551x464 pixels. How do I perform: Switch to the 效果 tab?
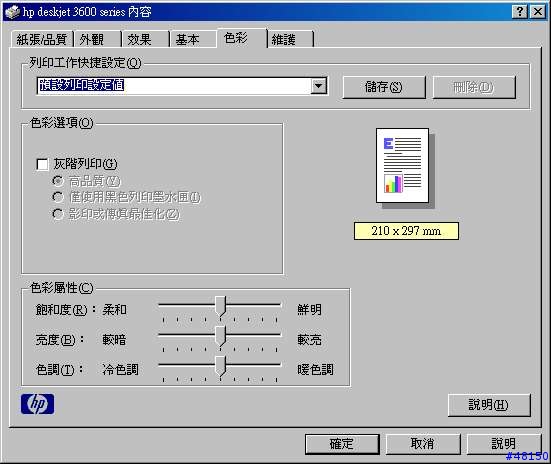[x=145, y=39]
